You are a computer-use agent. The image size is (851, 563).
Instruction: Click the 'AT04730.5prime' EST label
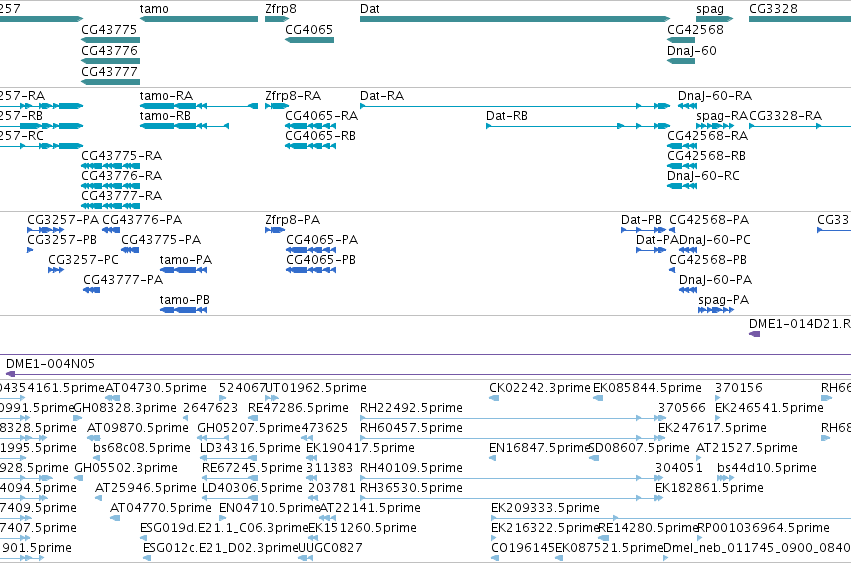[x=156, y=388]
